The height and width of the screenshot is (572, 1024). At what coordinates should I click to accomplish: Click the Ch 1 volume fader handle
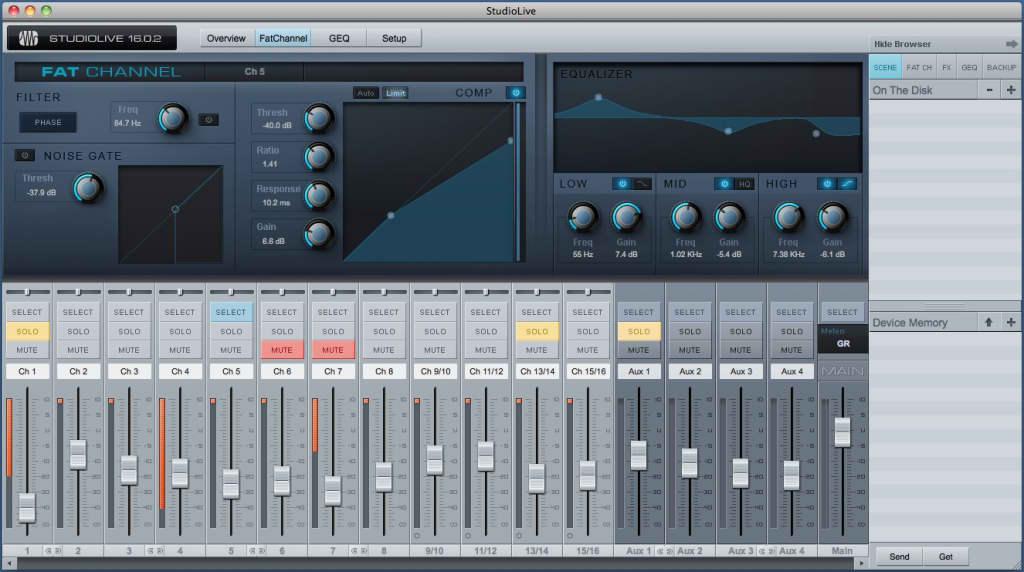pos(27,507)
